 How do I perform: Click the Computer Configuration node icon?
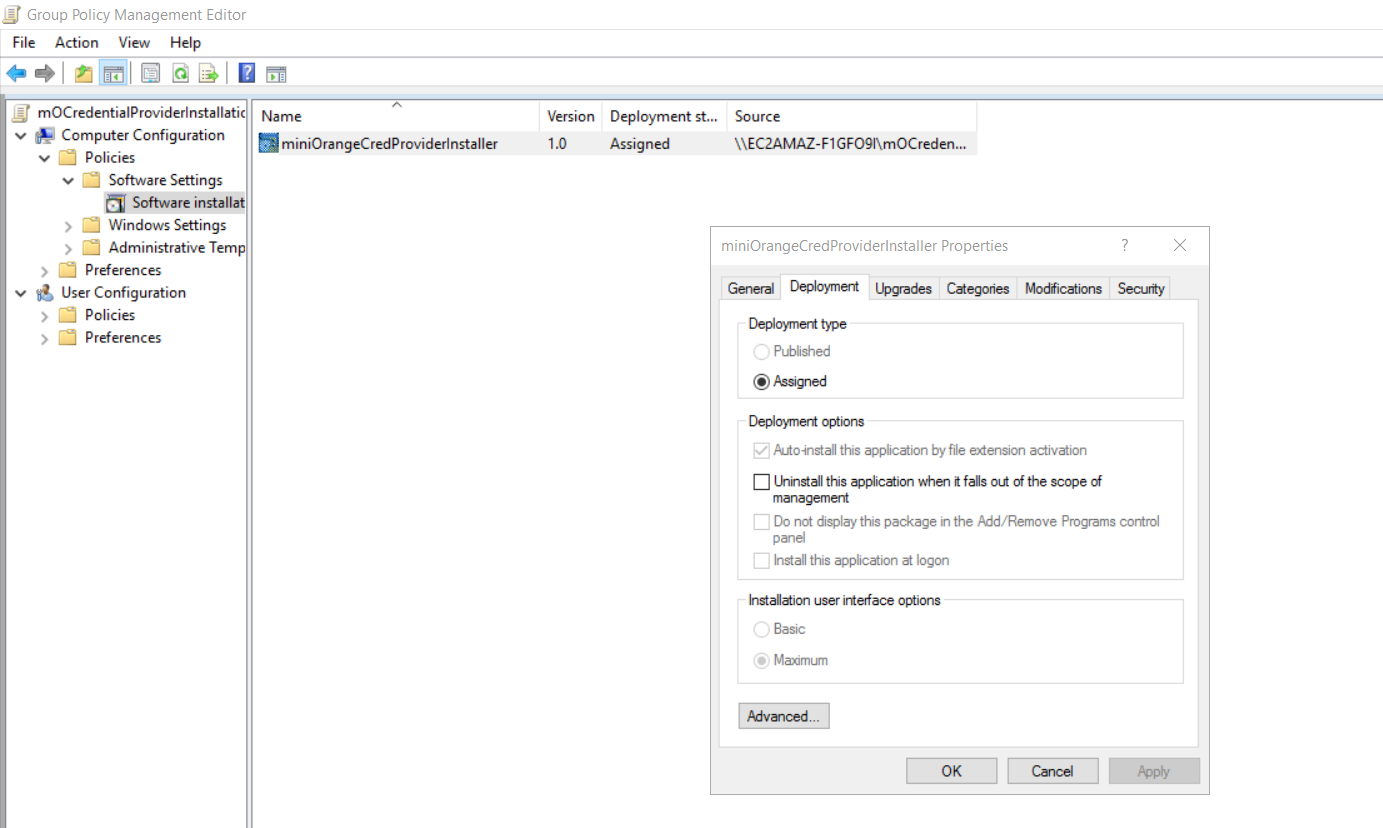[45, 135]
